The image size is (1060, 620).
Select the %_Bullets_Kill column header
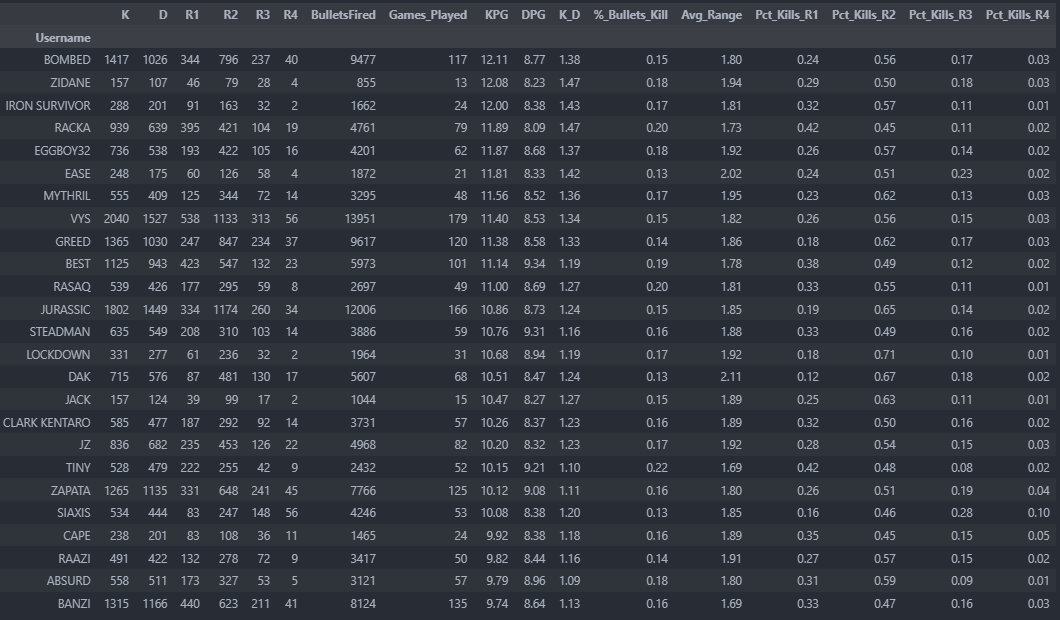[630, 15]
